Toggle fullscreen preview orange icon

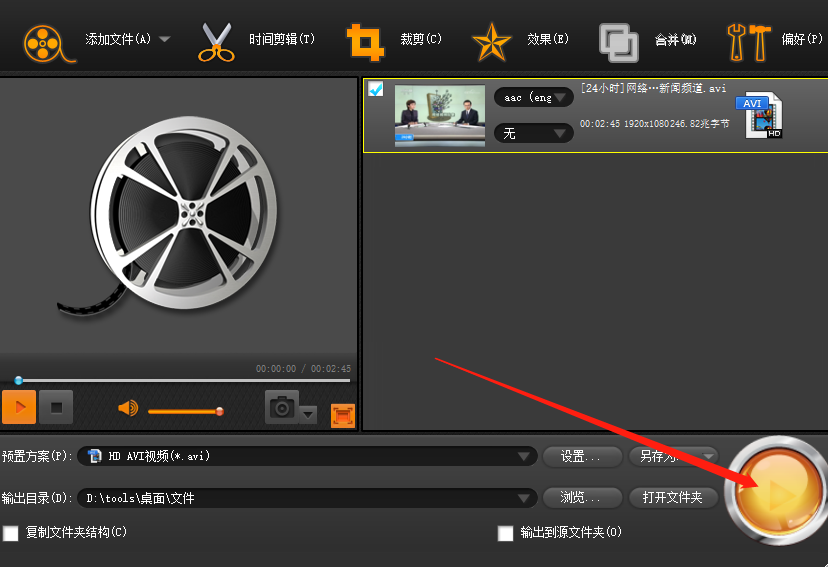pyautogui.click(x=343, y=416)
